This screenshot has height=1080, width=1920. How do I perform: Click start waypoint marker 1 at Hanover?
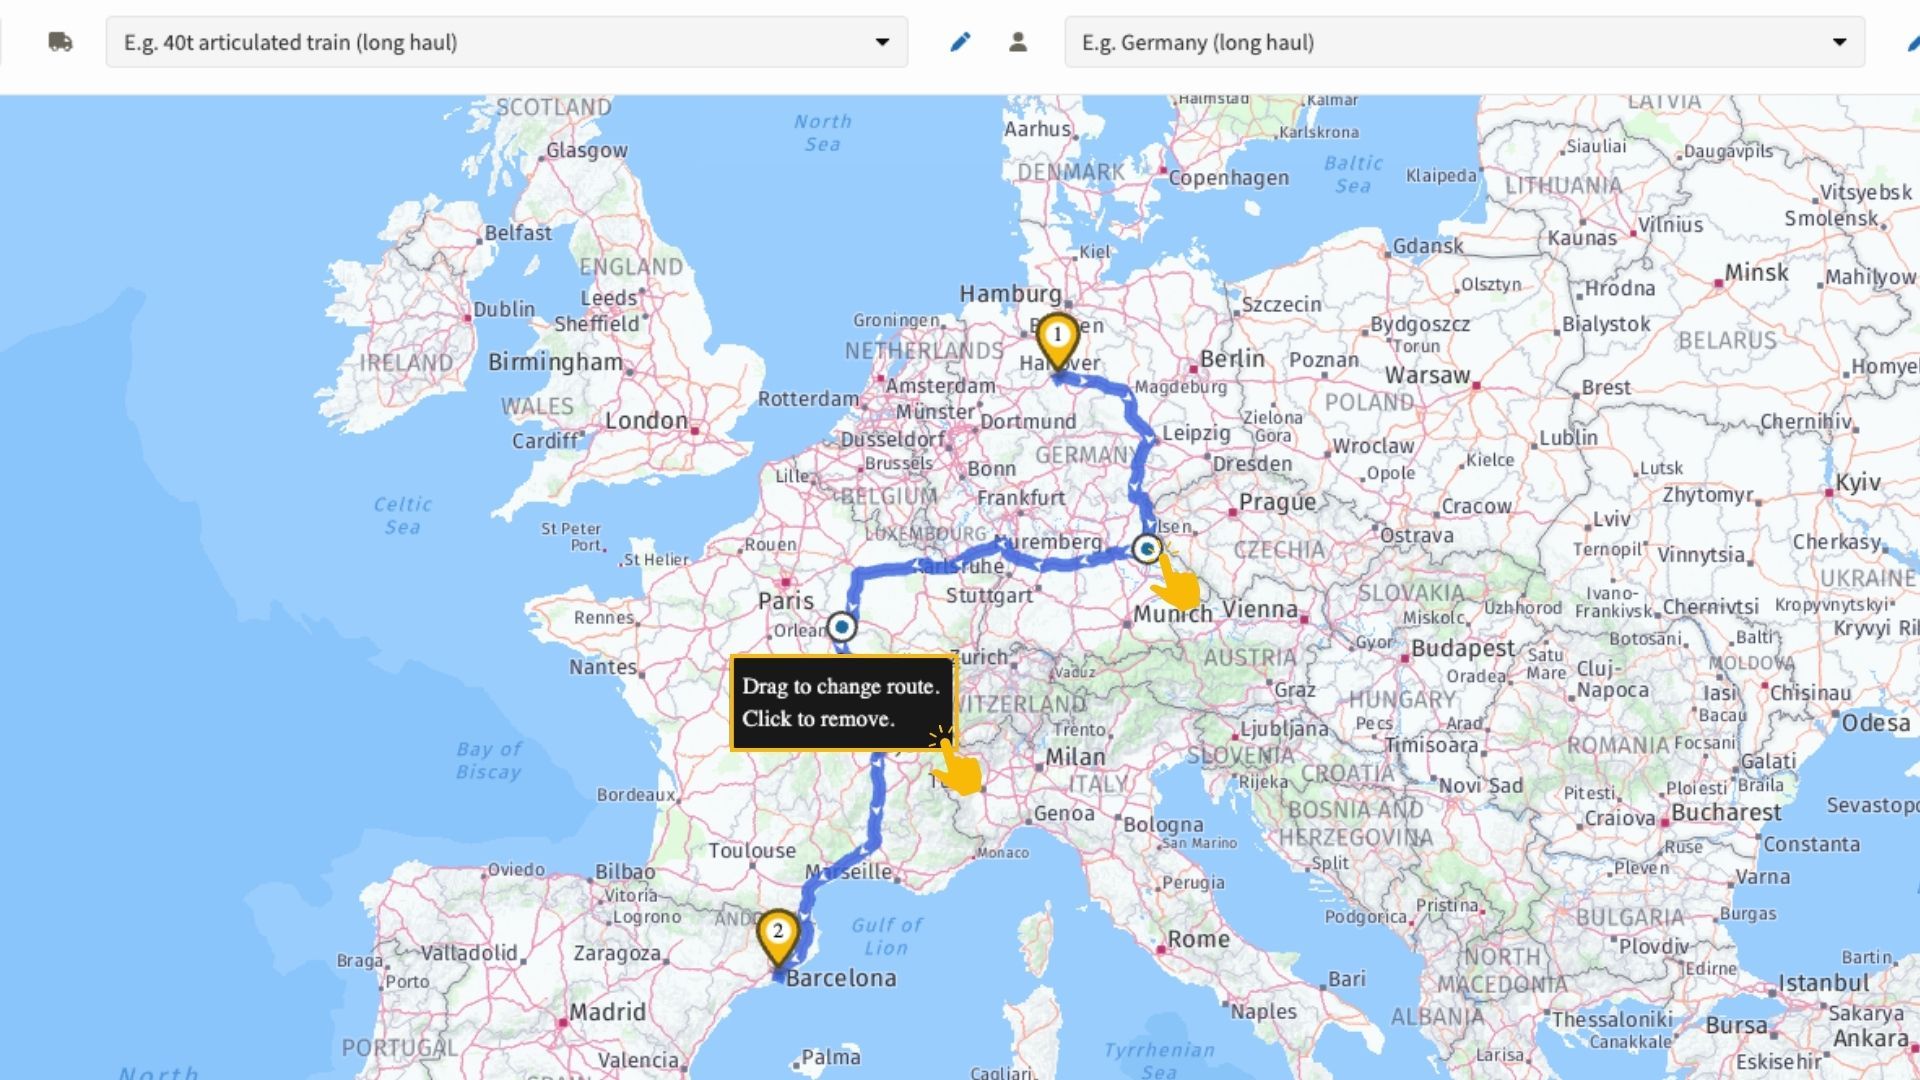tap(1057, 338)
